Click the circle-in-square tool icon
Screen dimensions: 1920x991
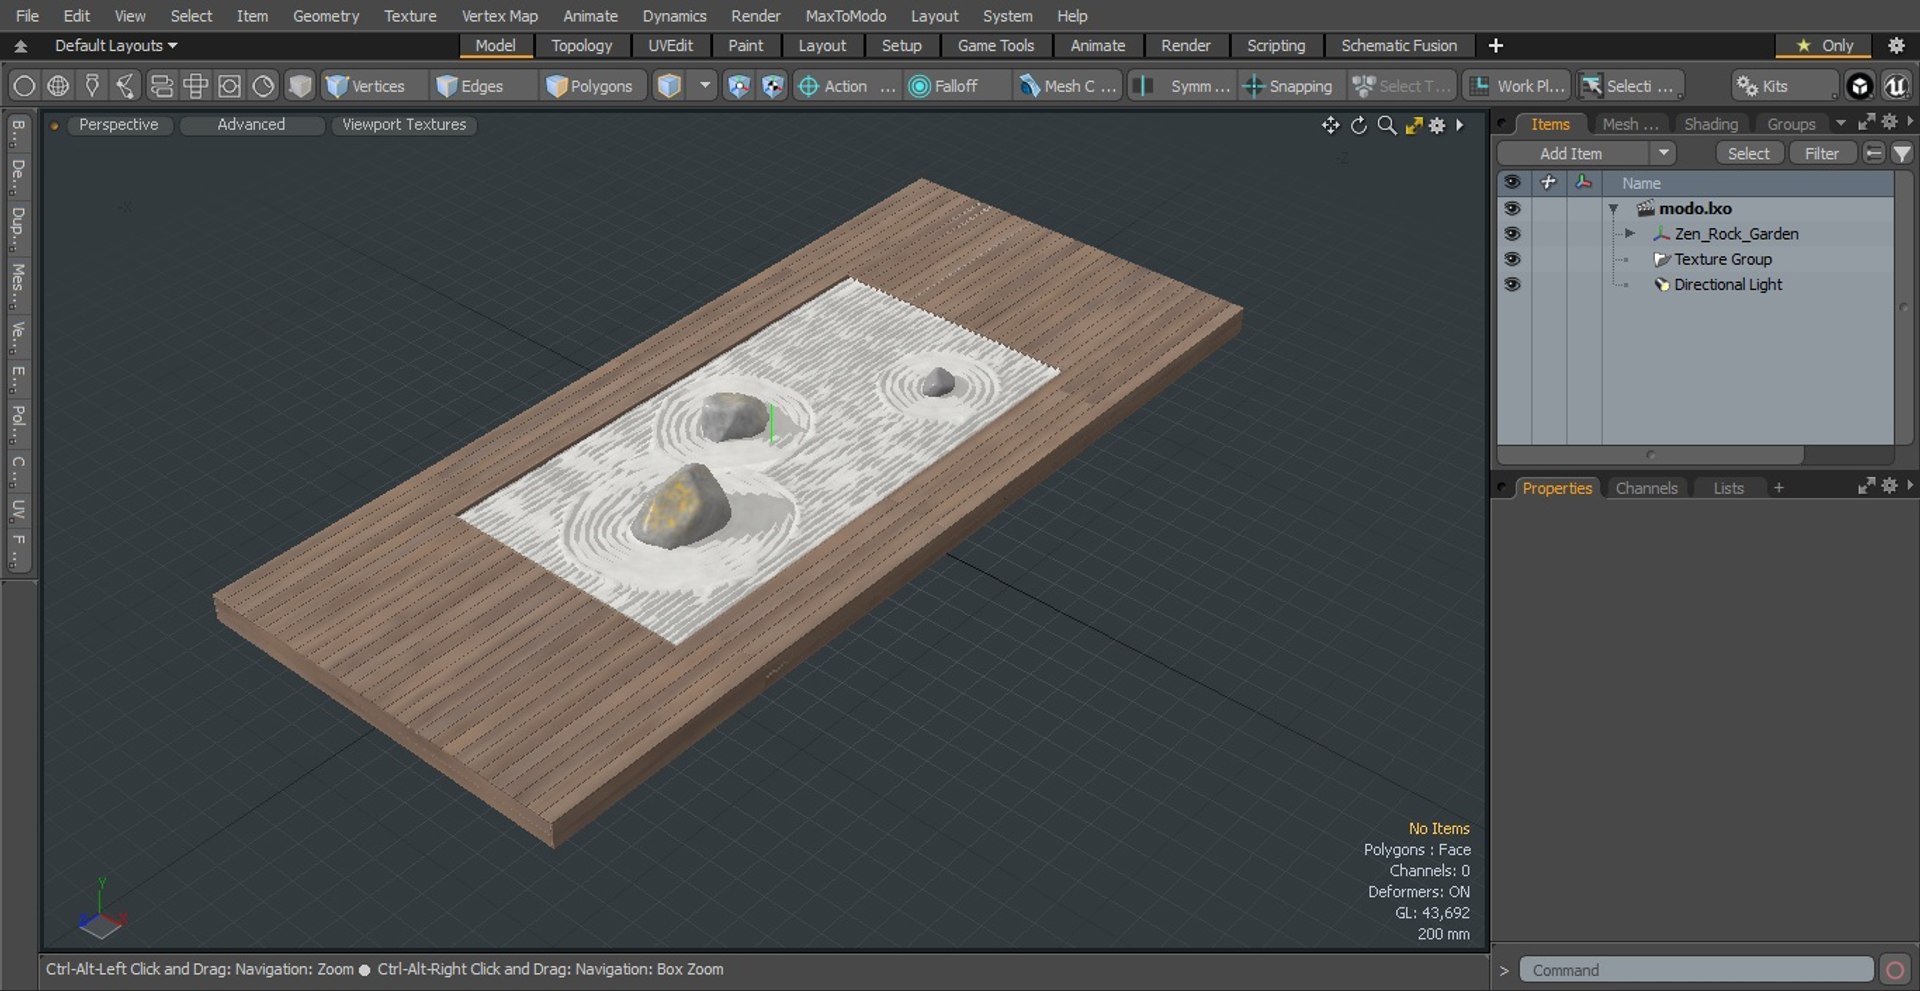tap(229, 86)
